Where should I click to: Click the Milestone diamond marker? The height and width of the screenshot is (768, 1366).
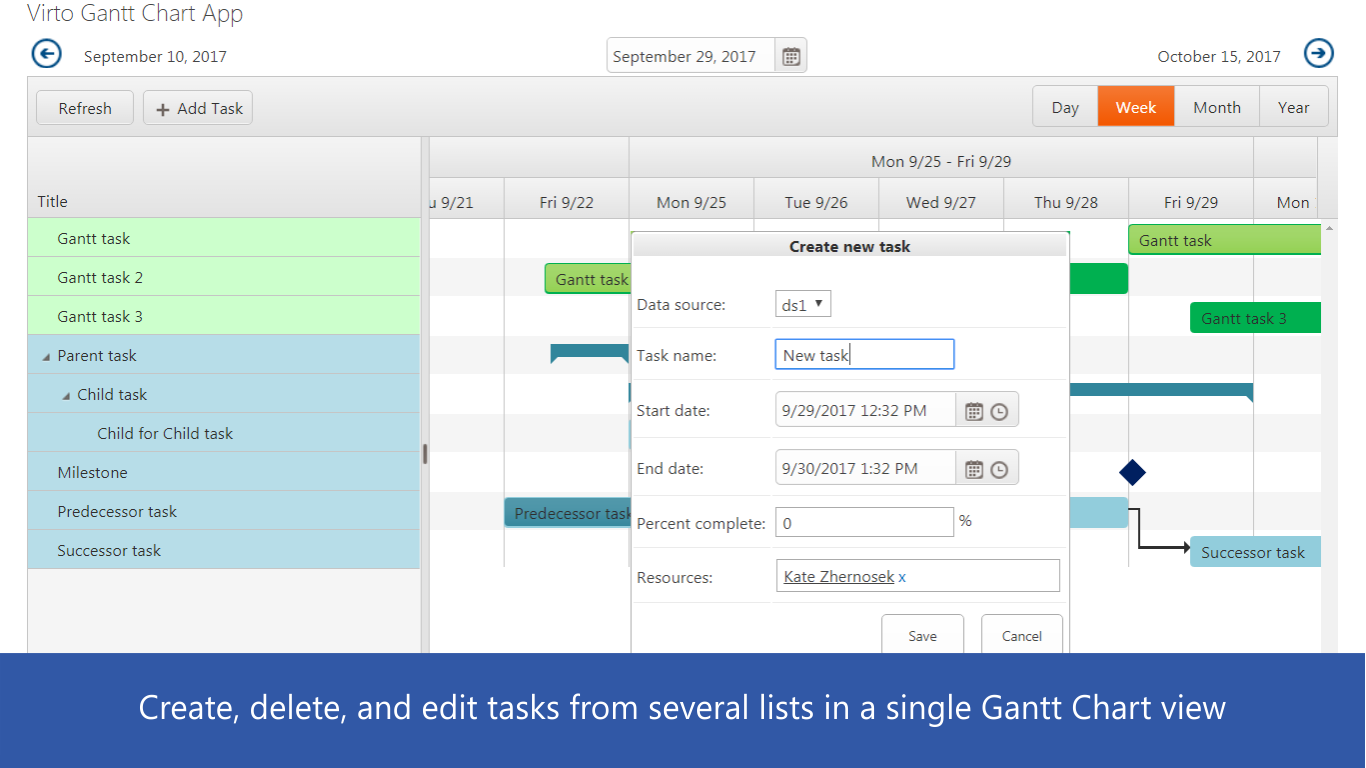pos(1132,472)
